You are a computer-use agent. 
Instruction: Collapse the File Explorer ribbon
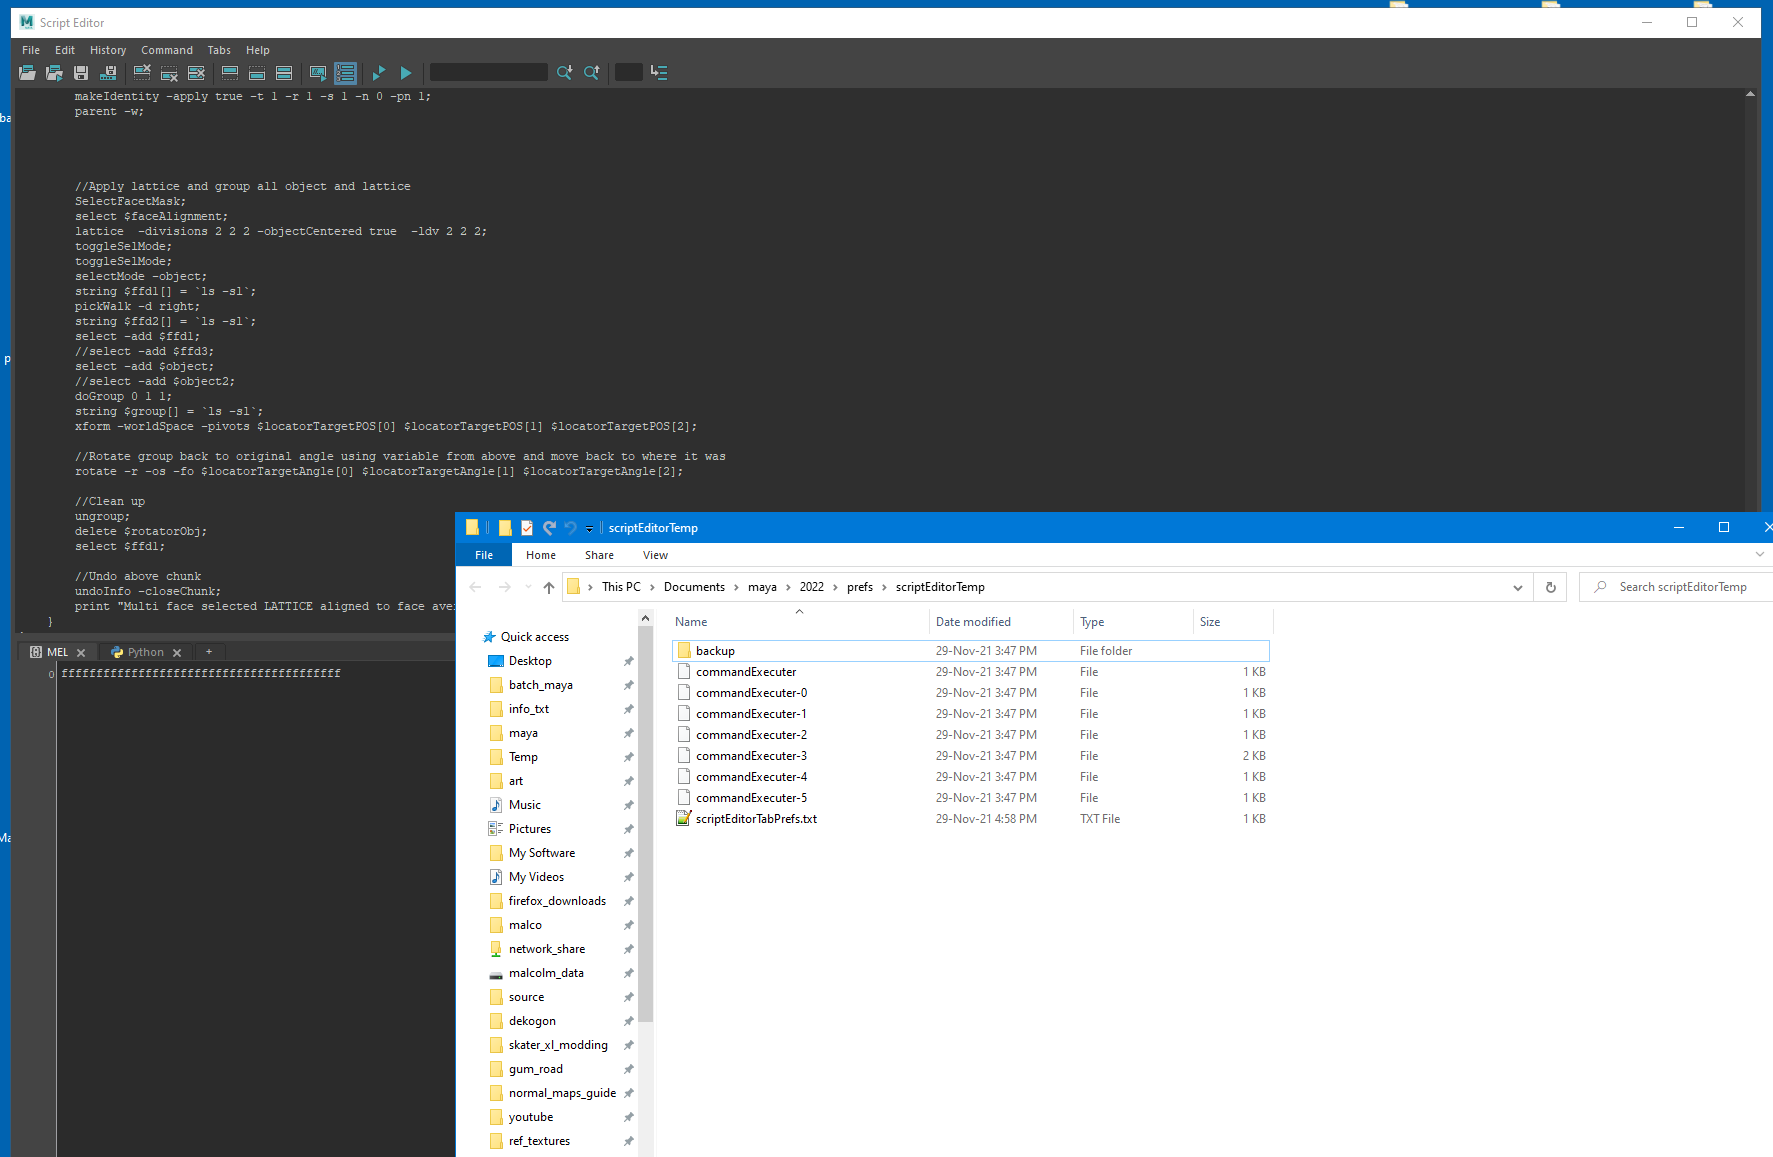point(1759,554)
